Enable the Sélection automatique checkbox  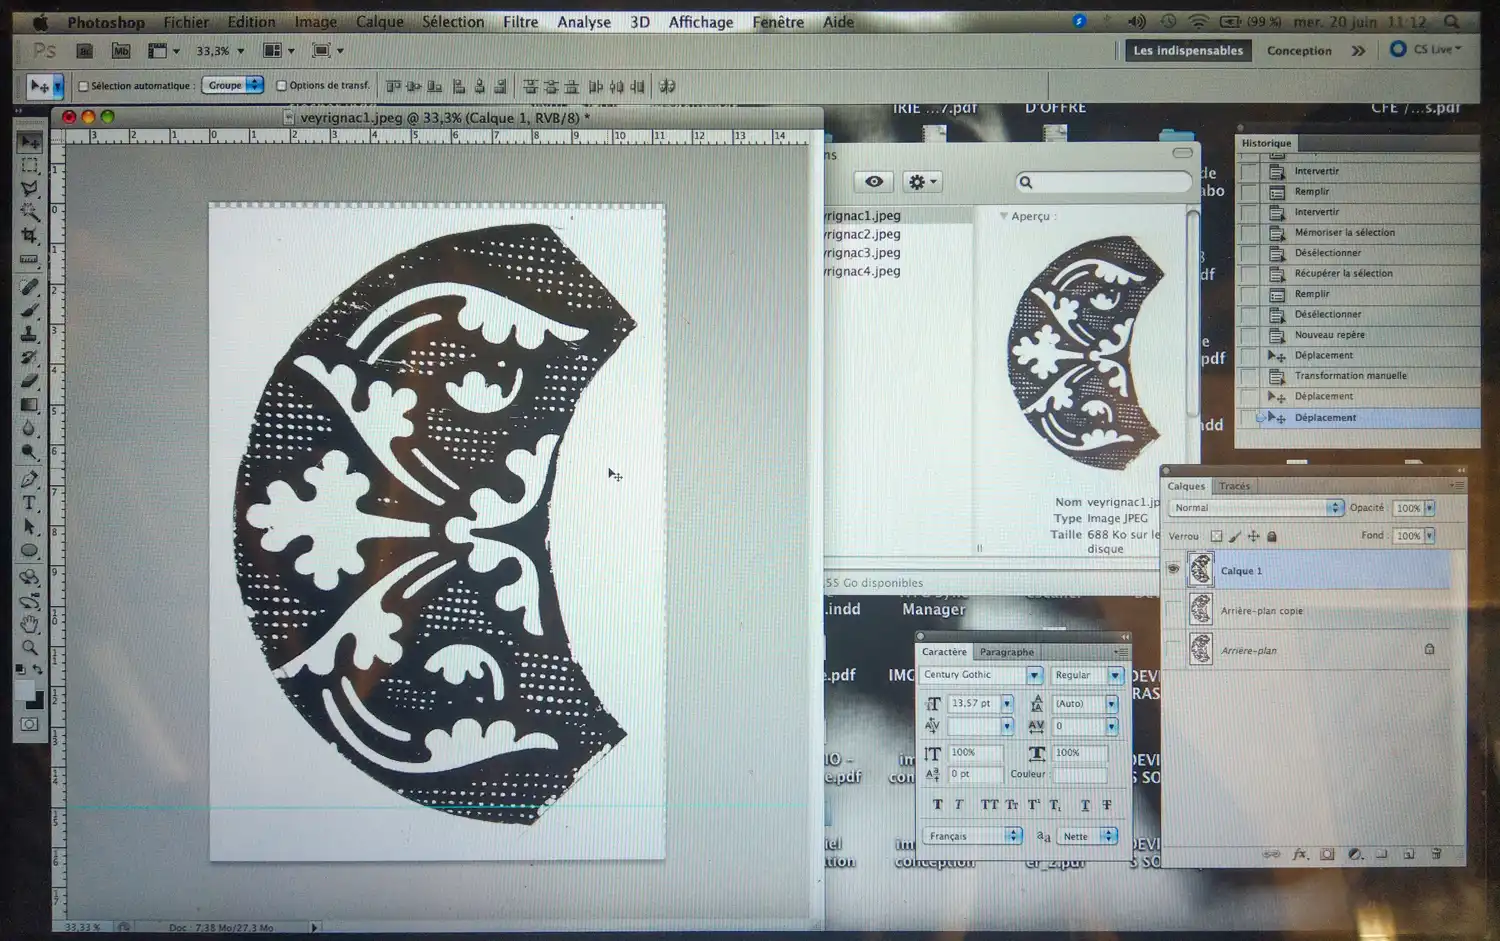[84, 86]
